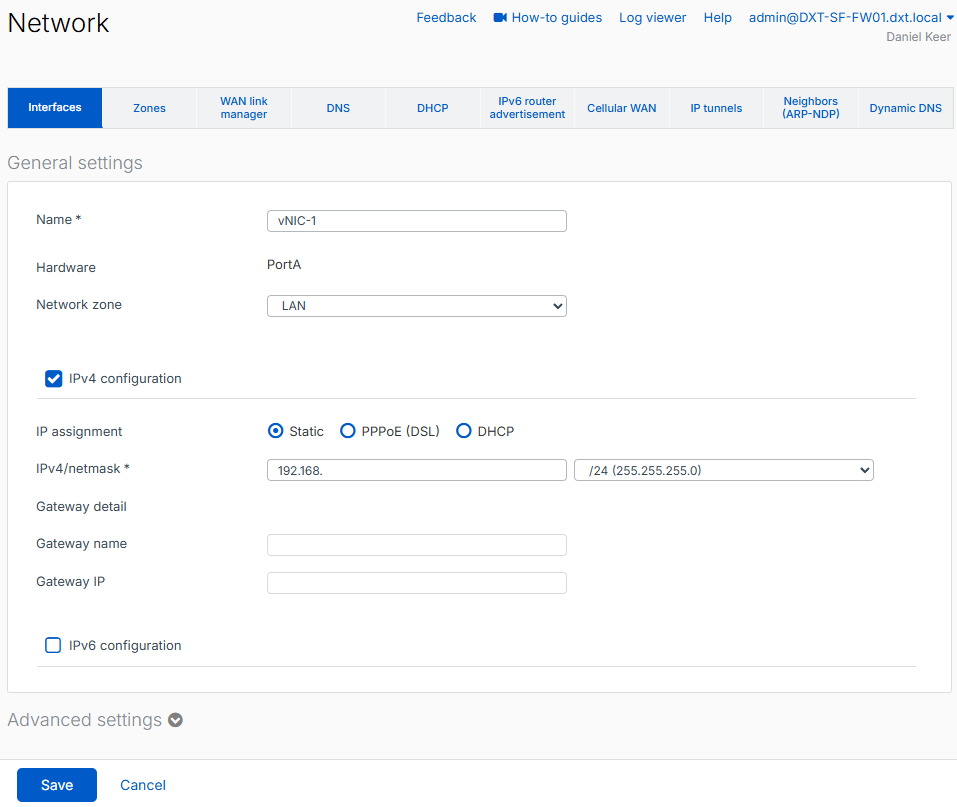Switch to the Zones tab
The image size is (957, 807).
pos(149,108)
